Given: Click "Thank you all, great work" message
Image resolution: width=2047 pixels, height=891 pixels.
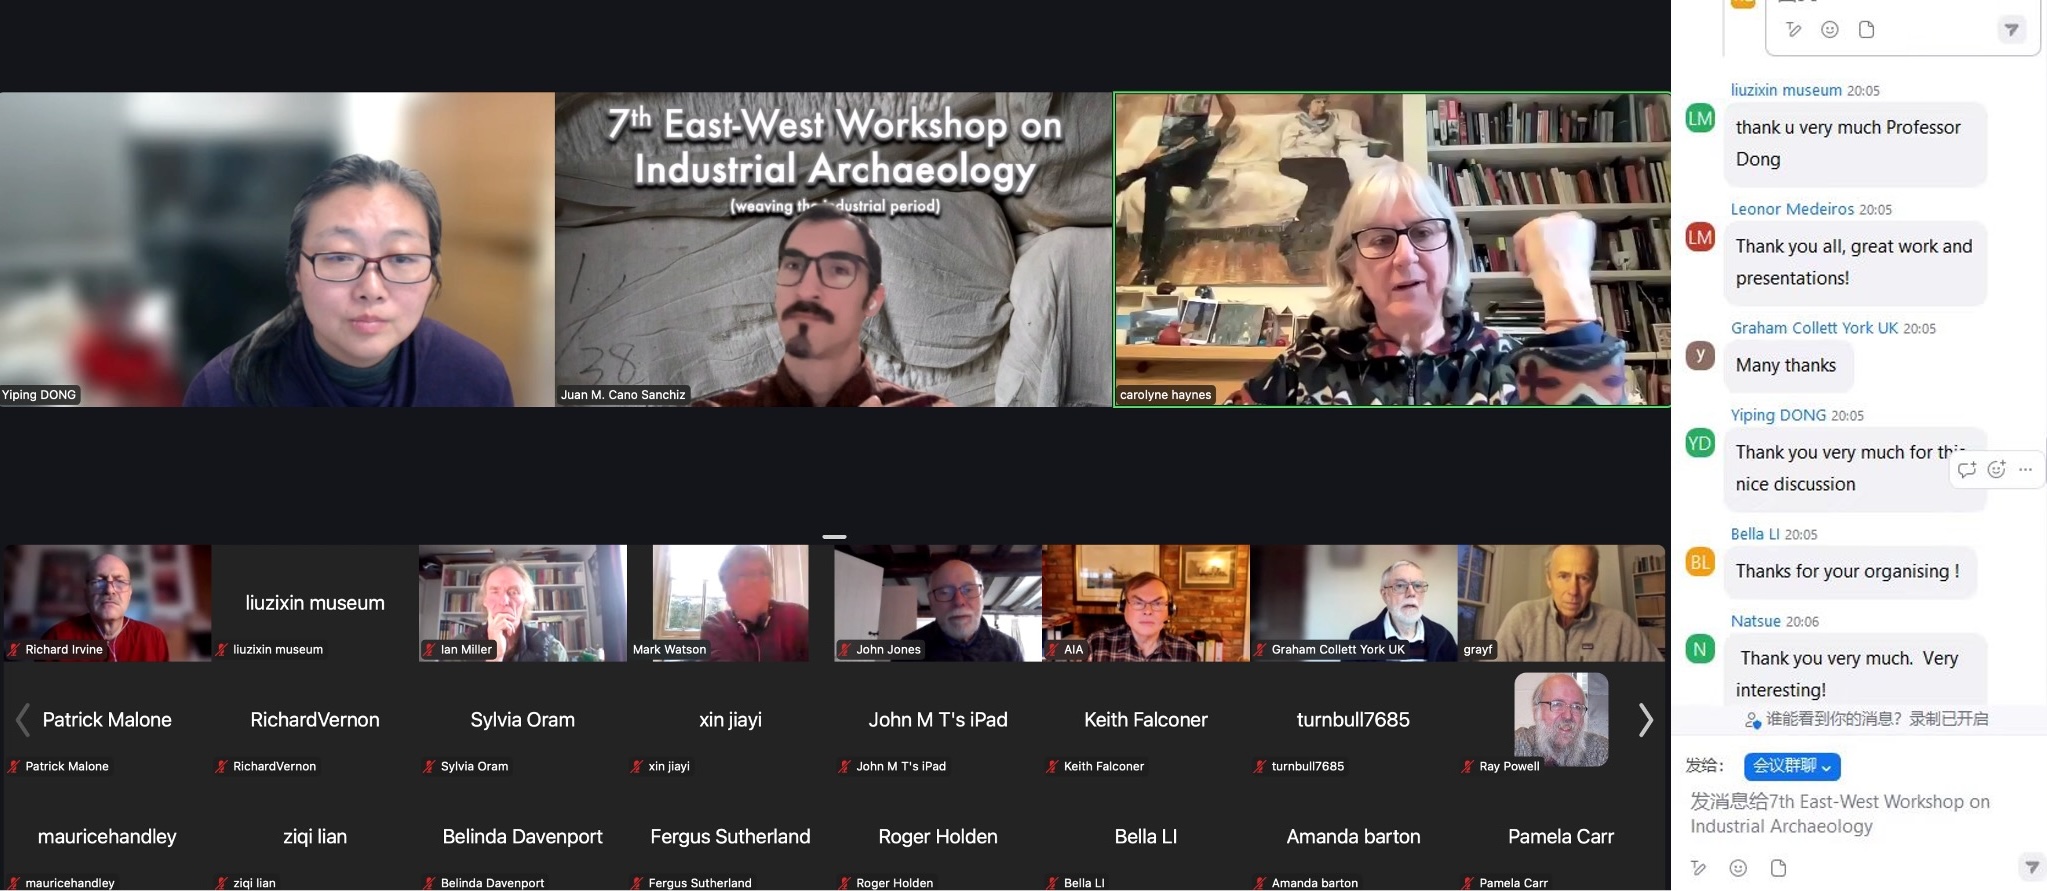Looking at the screenshot, I should point(1855,262).
